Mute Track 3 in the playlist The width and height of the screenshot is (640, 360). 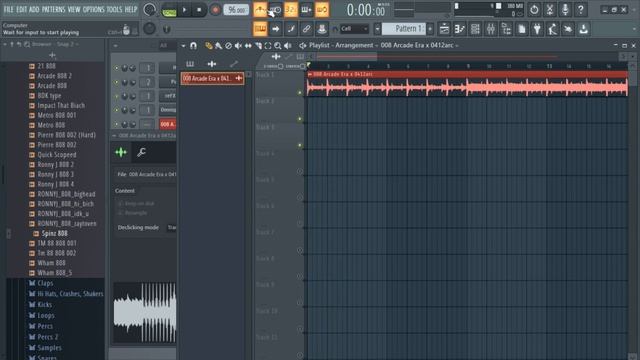[300, 145]
